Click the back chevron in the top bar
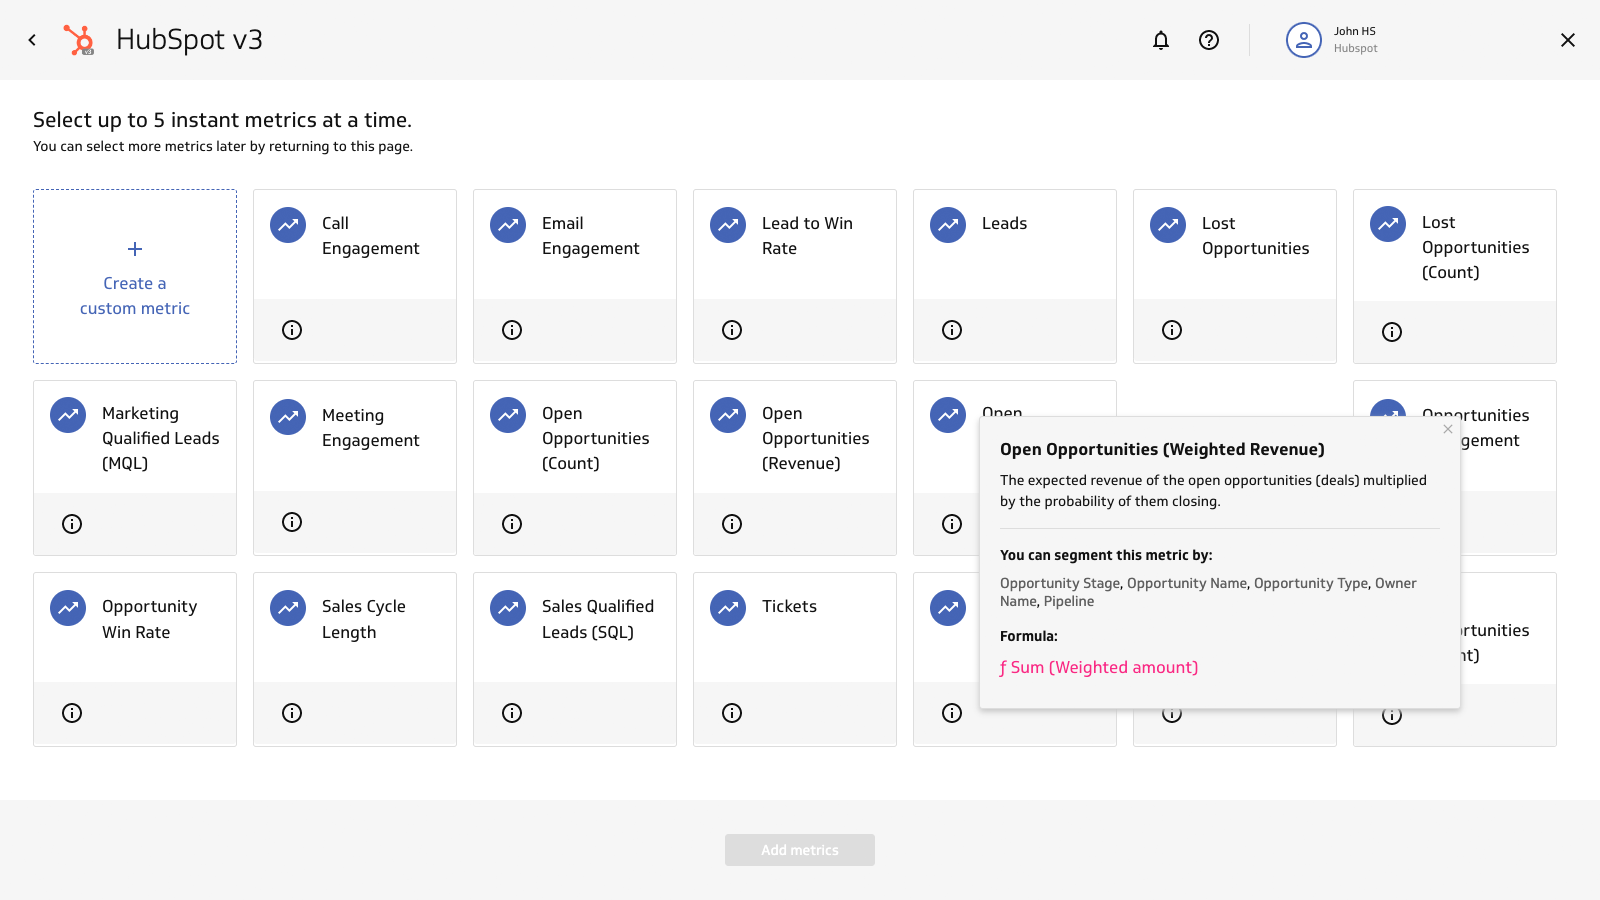Screen dimensions: 1600x900 point(32,40)
